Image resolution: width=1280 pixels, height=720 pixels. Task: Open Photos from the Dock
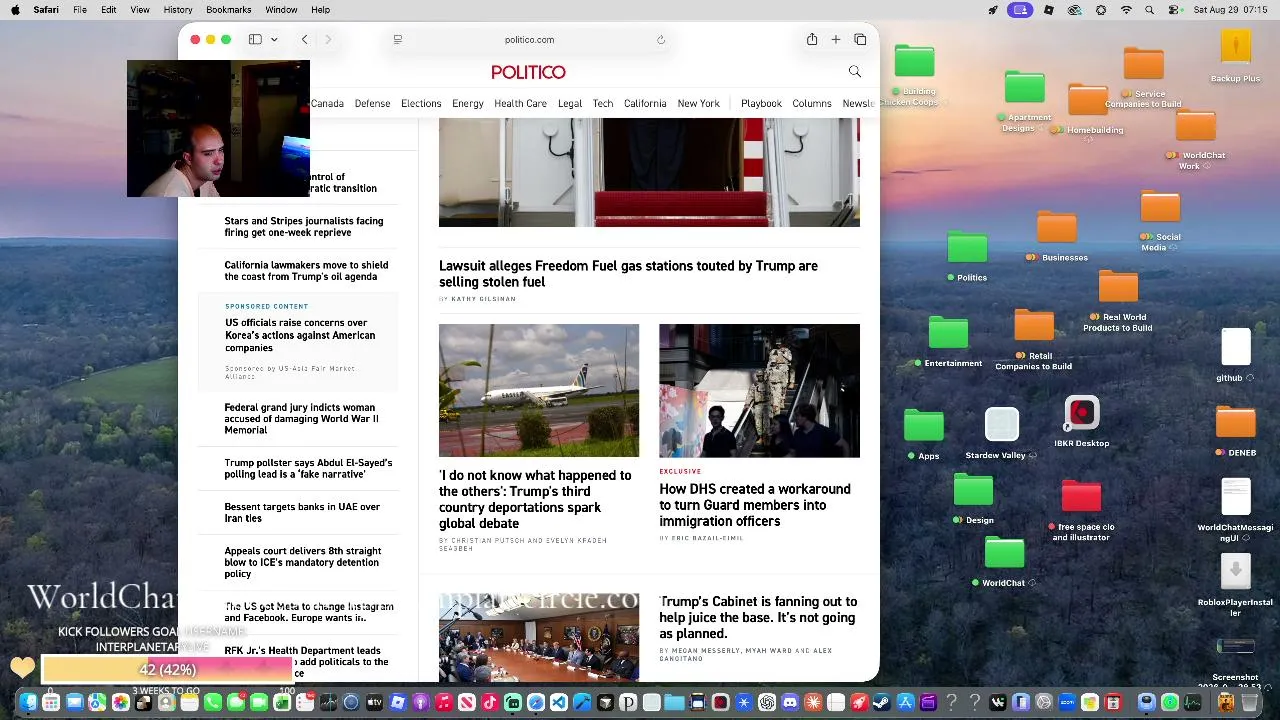click(120, 703)
